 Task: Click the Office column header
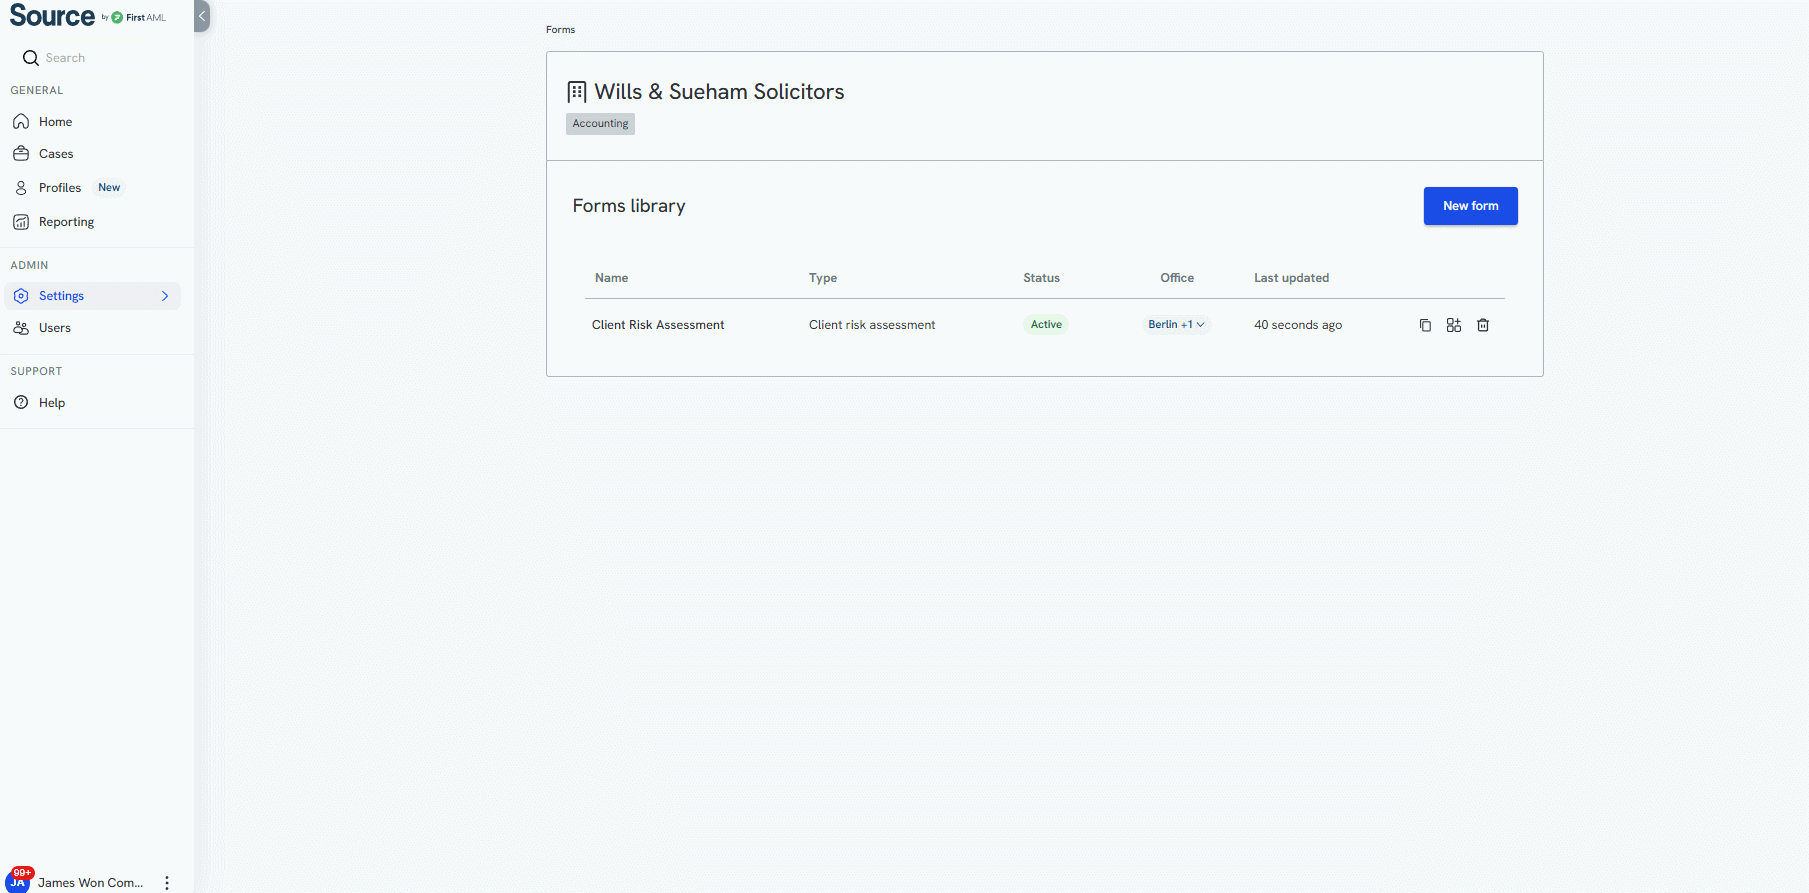(1177, 278)
